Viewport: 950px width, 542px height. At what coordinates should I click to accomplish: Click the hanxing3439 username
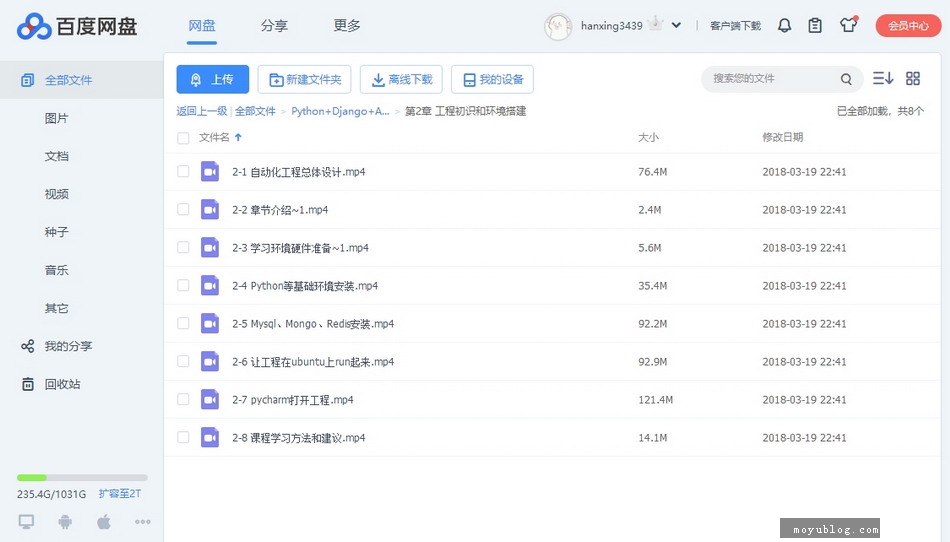point(611,25)
